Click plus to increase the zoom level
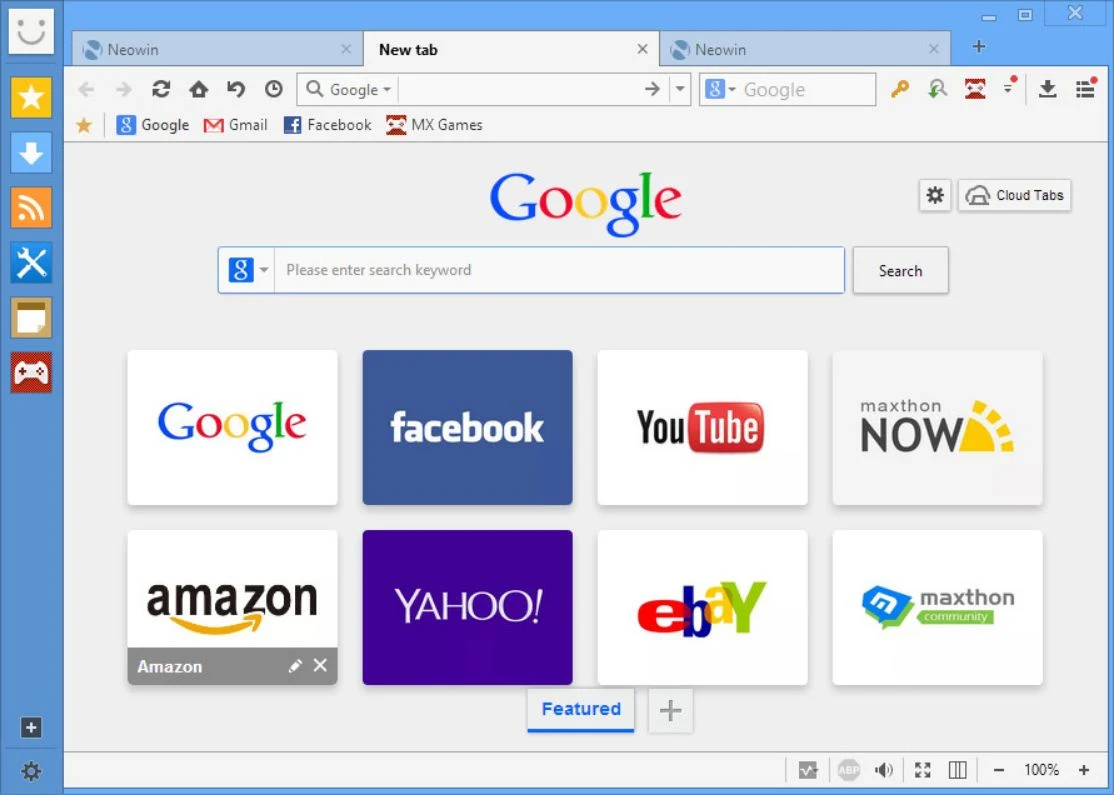Image resolution: width=1114 pixels, height=795 pixels. click(x=1084, y=770)
